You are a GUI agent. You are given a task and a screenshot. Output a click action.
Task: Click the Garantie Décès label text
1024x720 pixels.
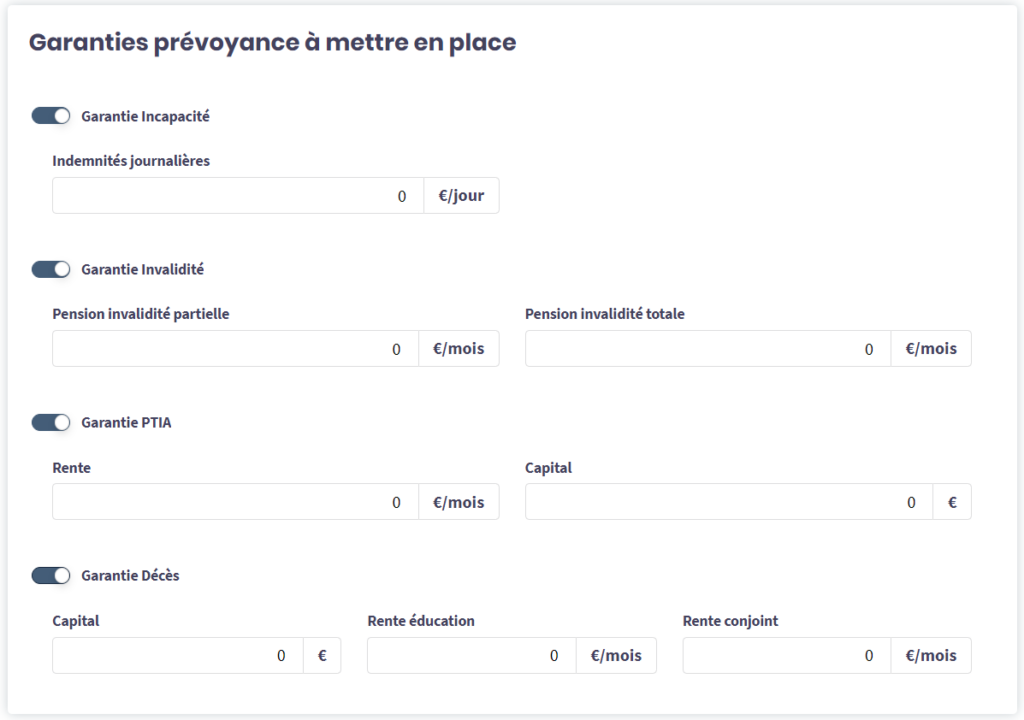[130, 575]
